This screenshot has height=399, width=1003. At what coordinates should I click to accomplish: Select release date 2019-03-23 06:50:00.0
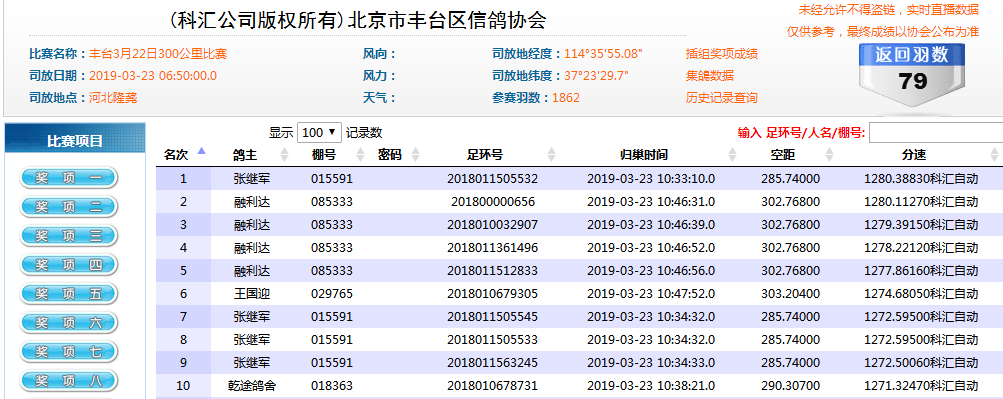coord(153,76)
